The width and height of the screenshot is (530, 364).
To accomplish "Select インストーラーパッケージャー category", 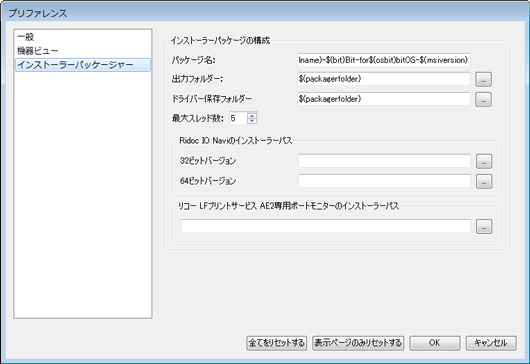I will point(83,65).
